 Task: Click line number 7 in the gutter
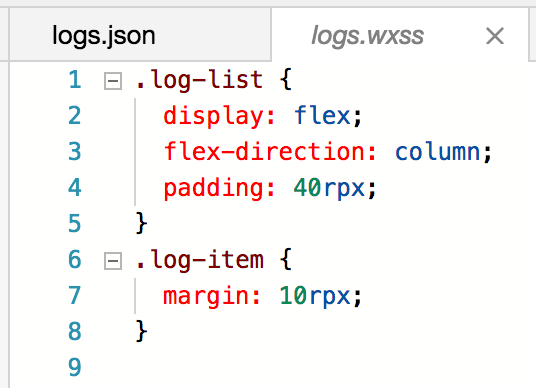(75, 295)
